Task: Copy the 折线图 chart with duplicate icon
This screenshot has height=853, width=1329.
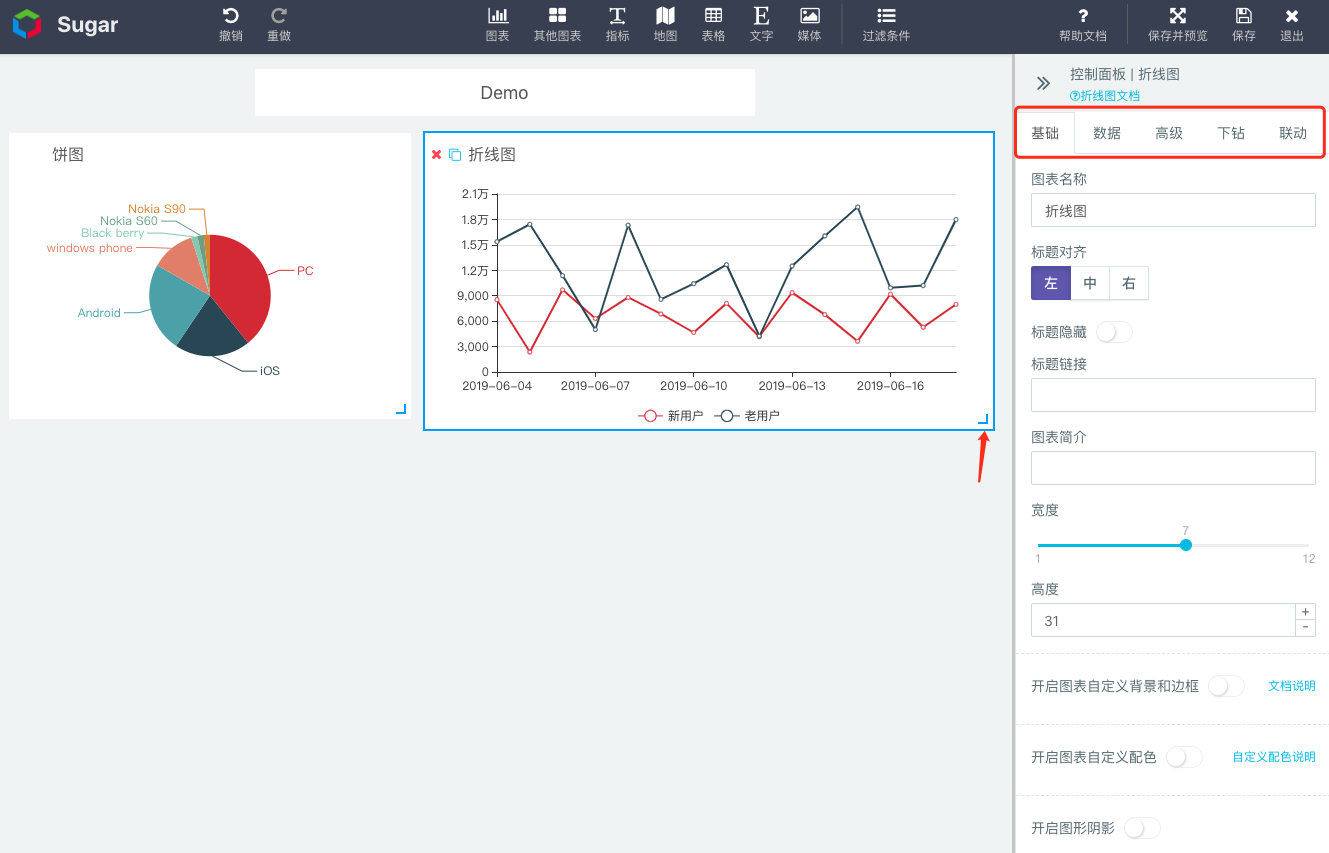Action: pyautogui.click(x=455, y=154)
